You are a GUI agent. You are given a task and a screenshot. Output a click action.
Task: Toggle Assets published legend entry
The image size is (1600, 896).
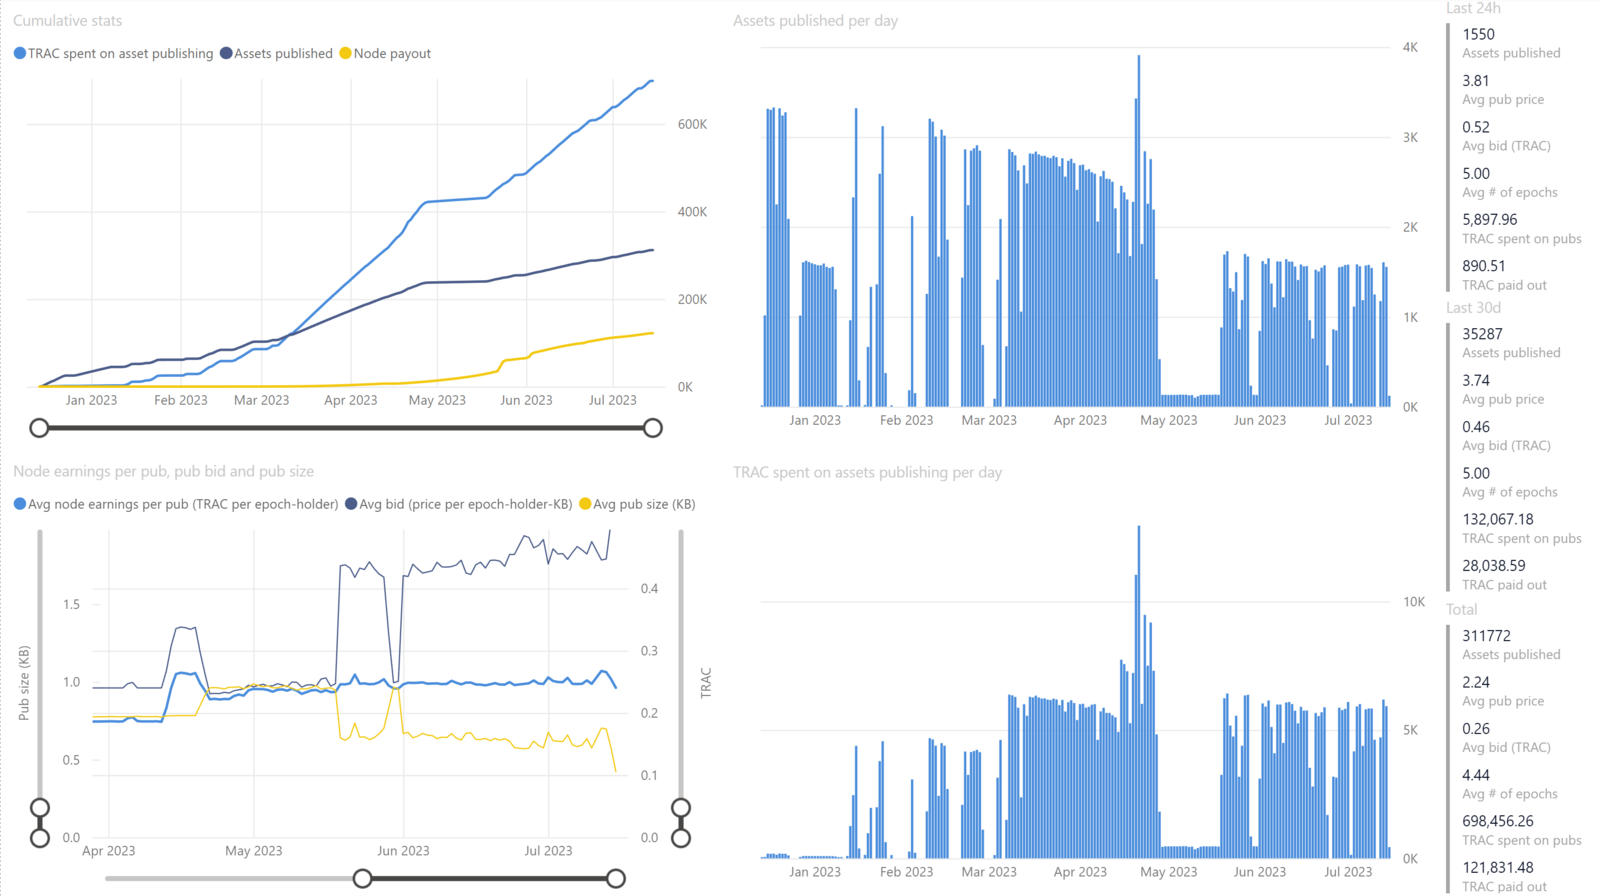[276, 54]
